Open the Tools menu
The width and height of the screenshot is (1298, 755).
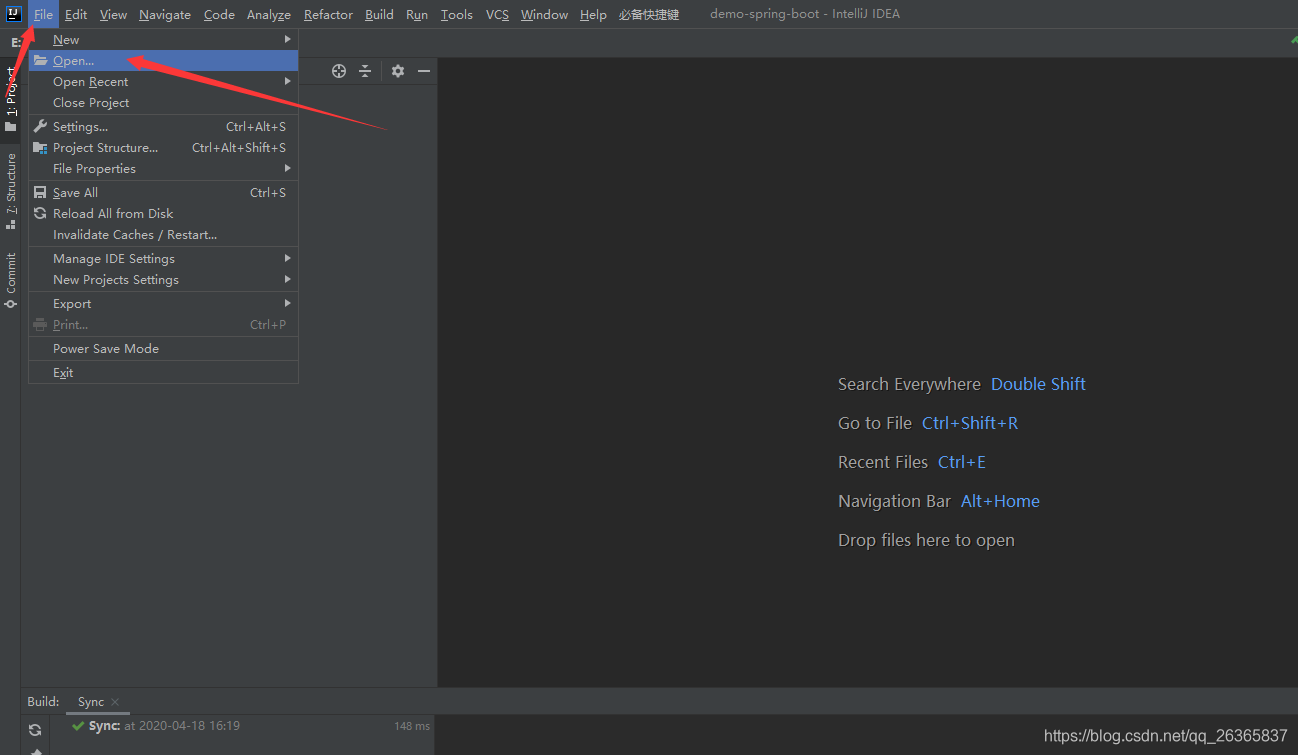457,15
